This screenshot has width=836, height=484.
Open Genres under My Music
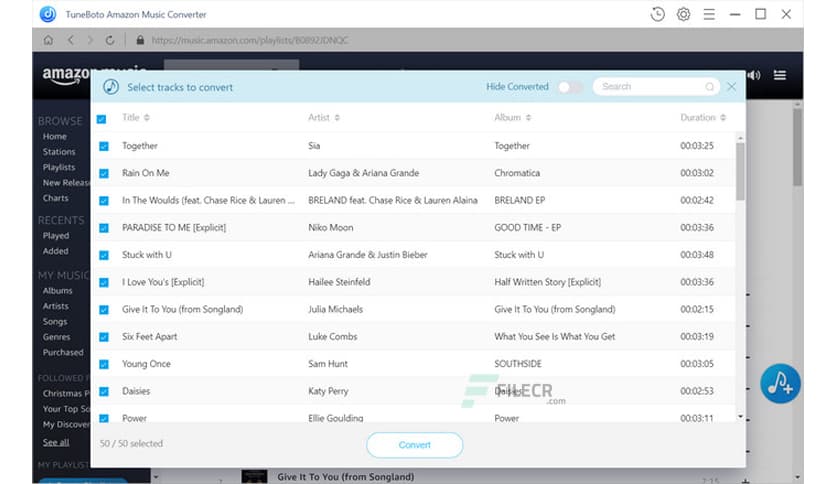(x=57, y=337)
